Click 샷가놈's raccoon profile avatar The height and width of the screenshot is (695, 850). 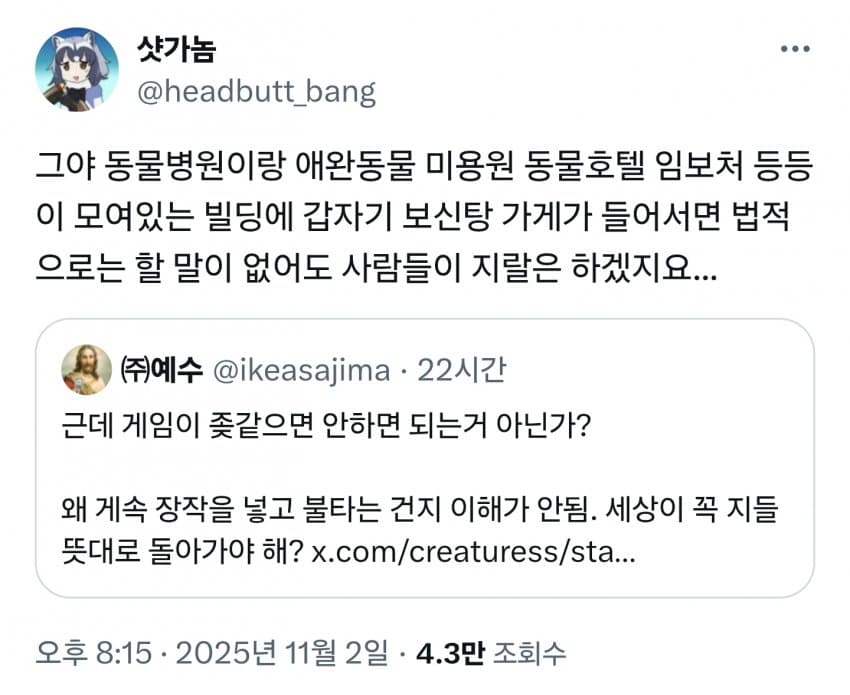[x=77, y=68]
